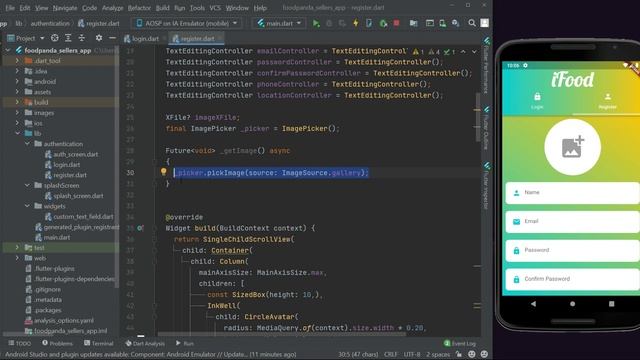
Task: Open the Flutter Inspector side panel
Action: (x=486, y=187)
